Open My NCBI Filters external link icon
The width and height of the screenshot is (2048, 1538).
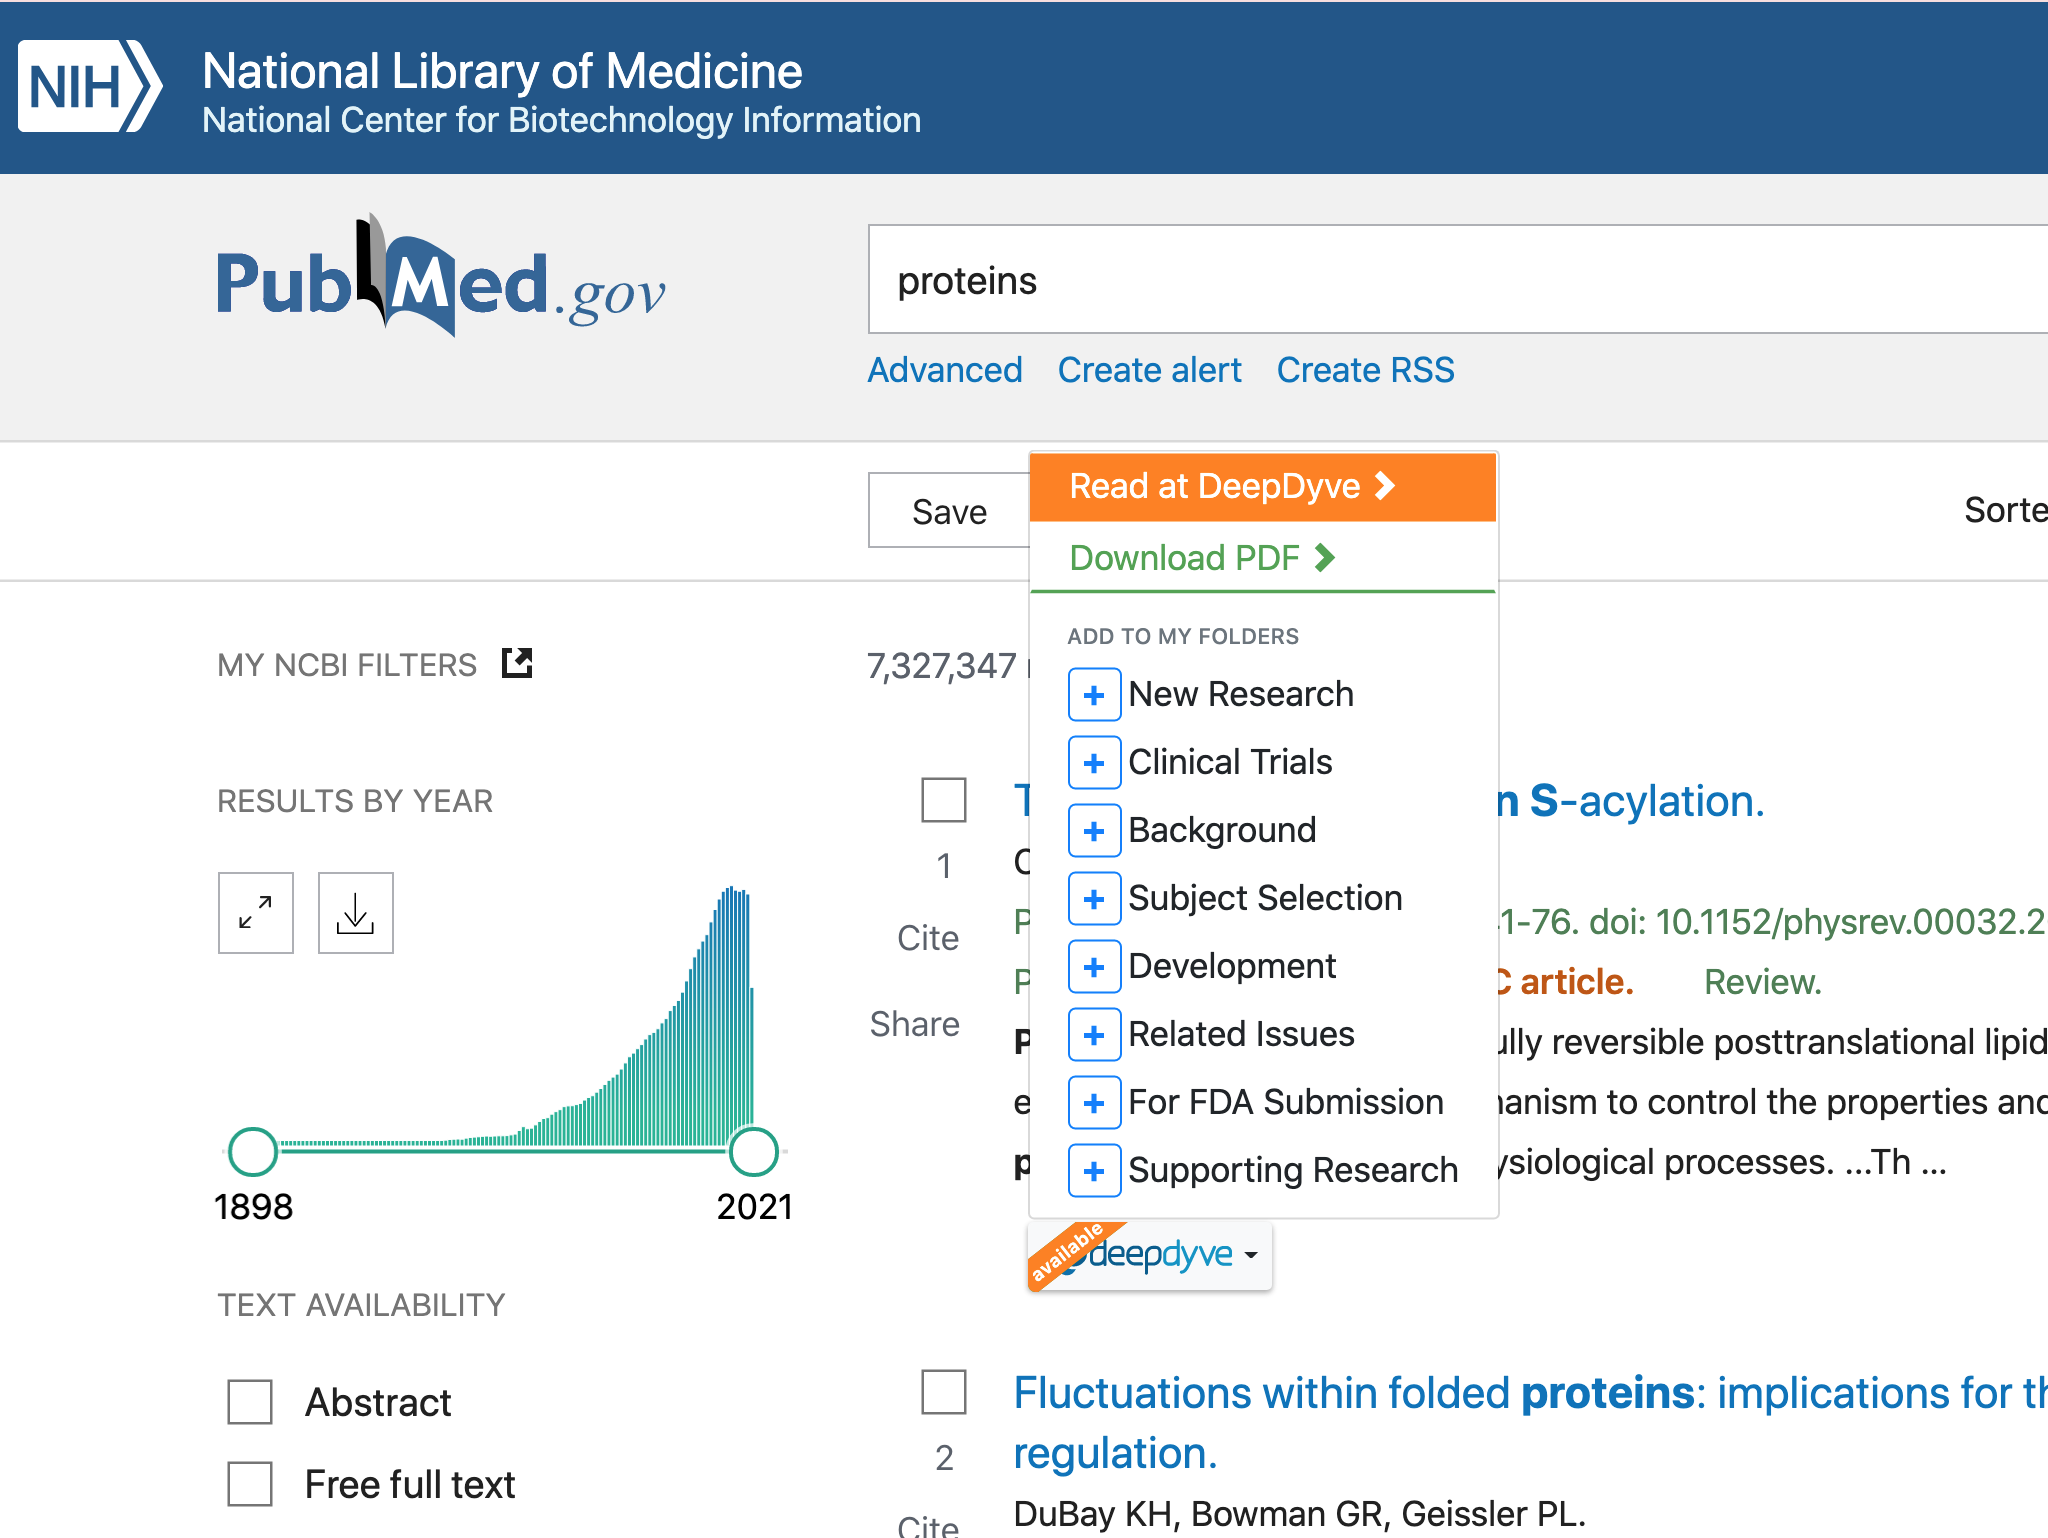(x=517, y=663)
